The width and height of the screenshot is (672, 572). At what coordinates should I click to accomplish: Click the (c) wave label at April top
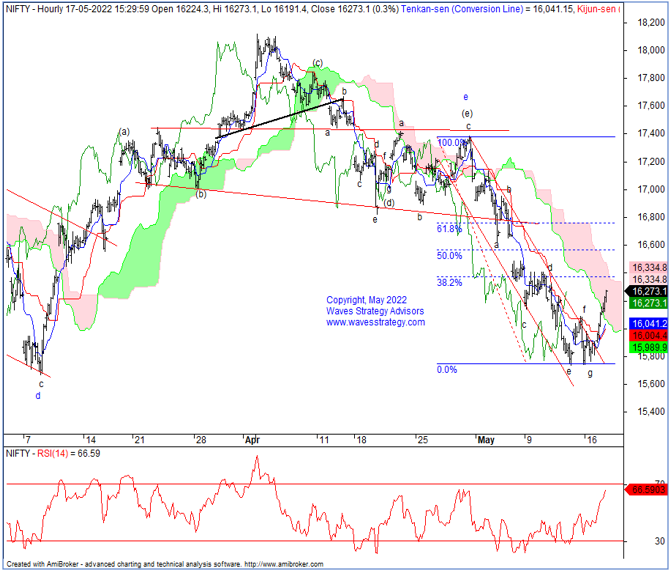[x=317, y=63]
